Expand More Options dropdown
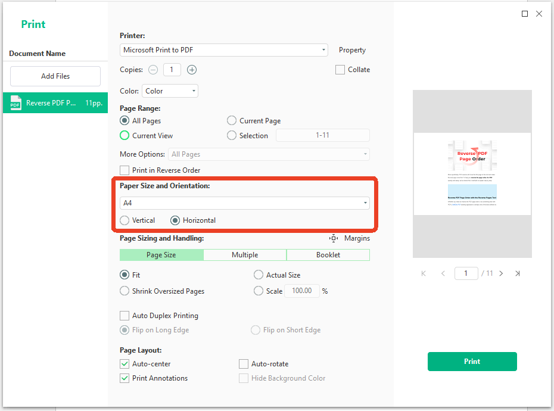The width and height of the screenshot is (554, 411). 269,154
